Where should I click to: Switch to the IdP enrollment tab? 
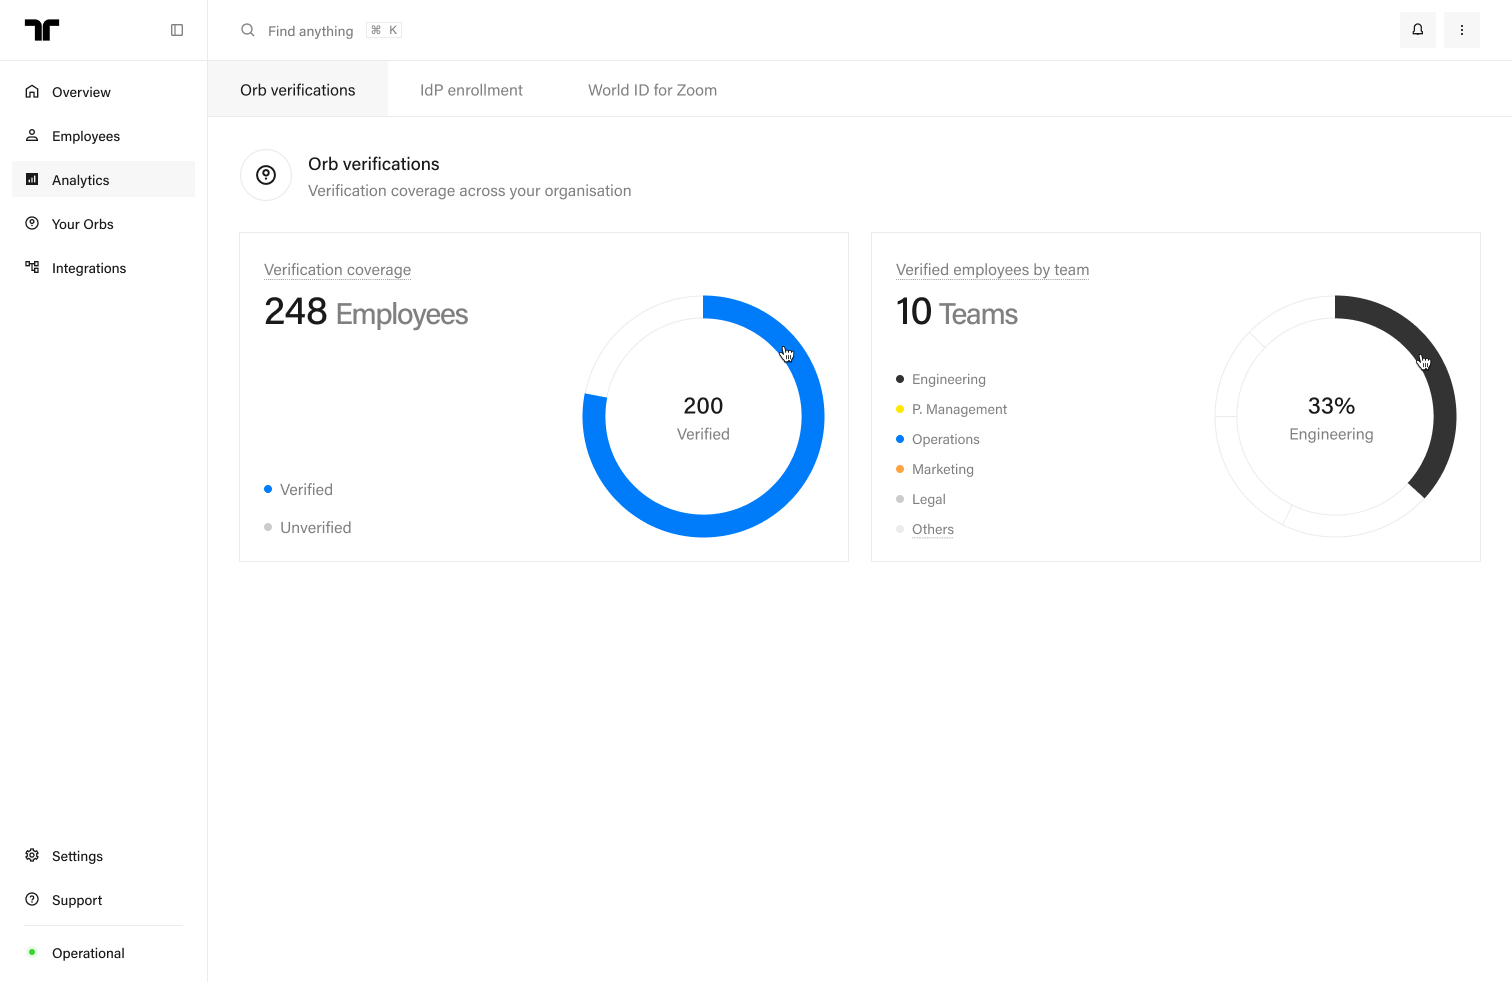[471, 90]
